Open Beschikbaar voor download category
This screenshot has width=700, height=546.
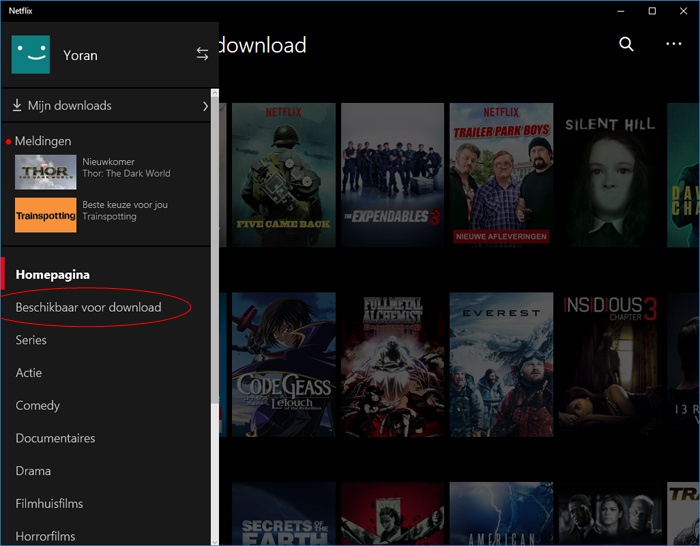[x=88, y=307]
